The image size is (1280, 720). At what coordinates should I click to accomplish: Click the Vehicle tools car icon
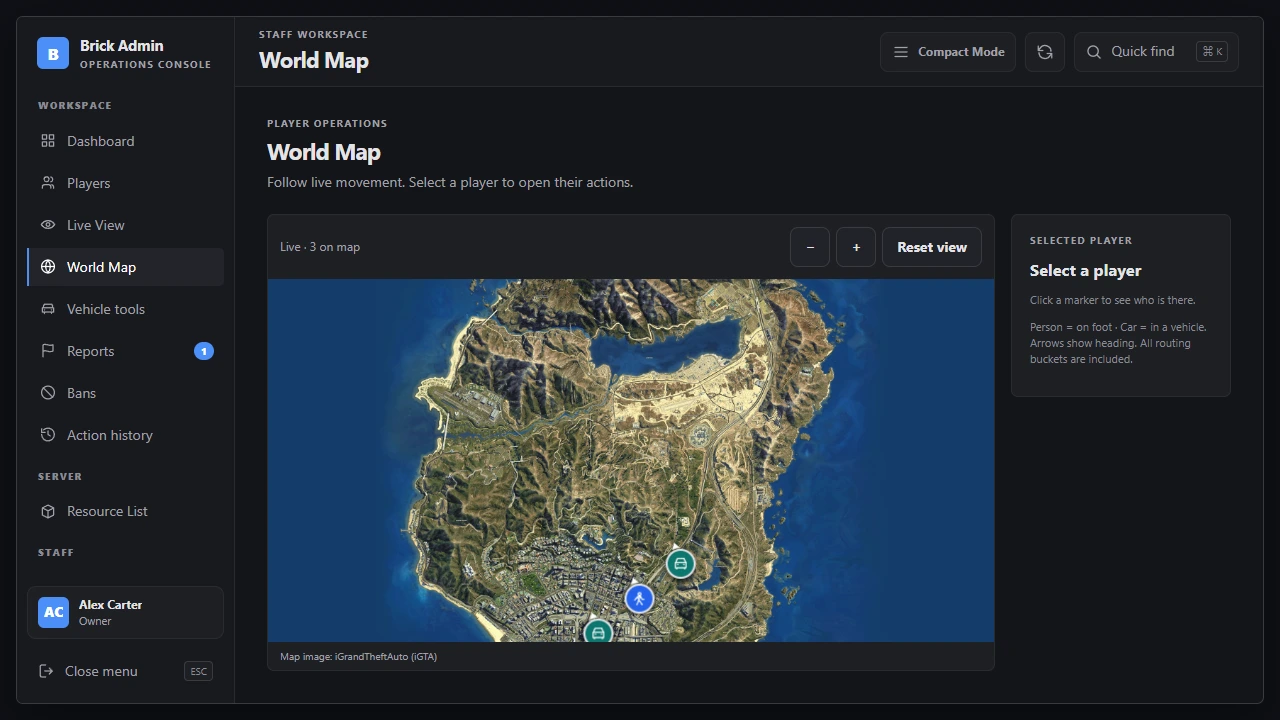point(48,309)
